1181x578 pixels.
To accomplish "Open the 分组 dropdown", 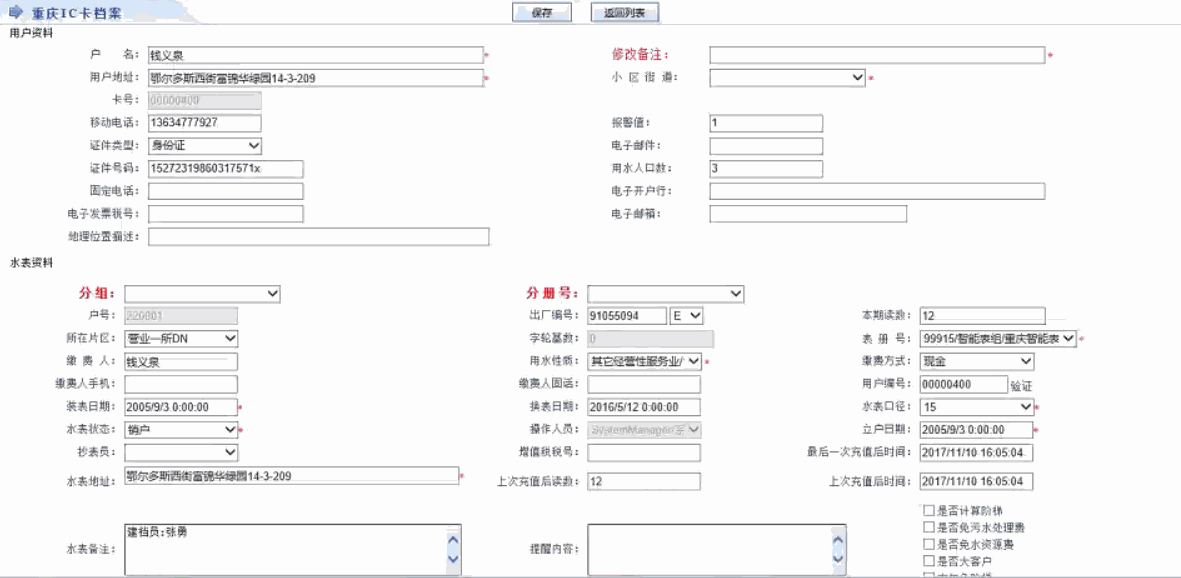I will (x=201, y=293).
